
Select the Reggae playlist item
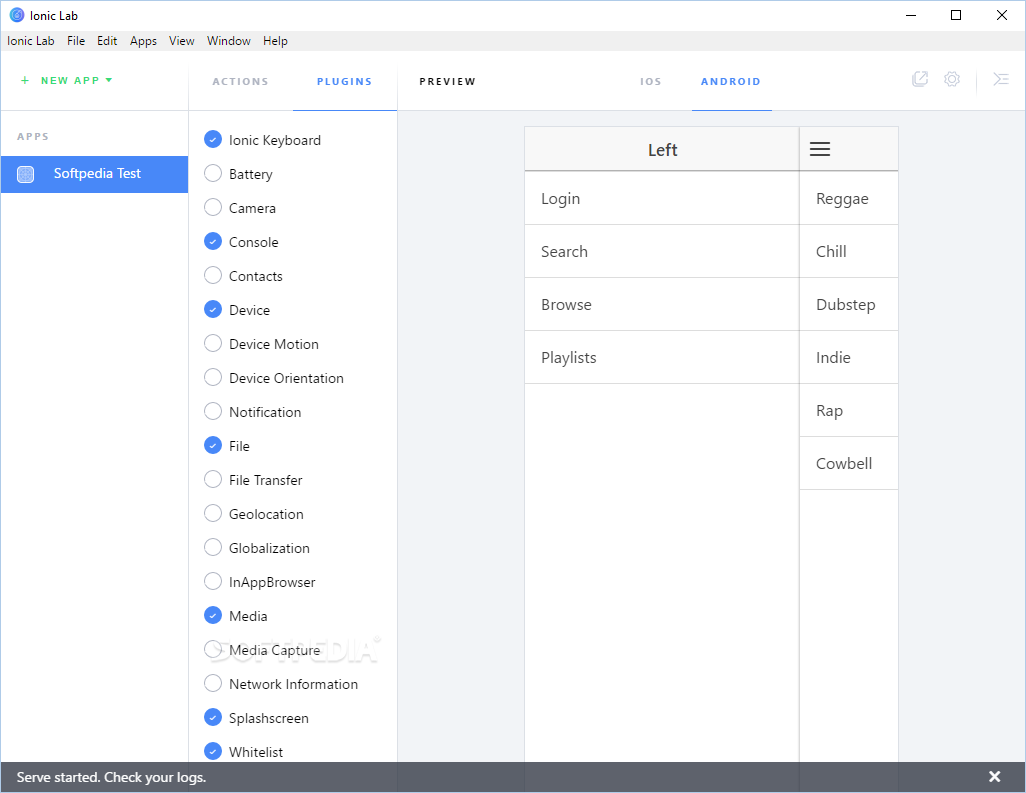tap(849, 198)
